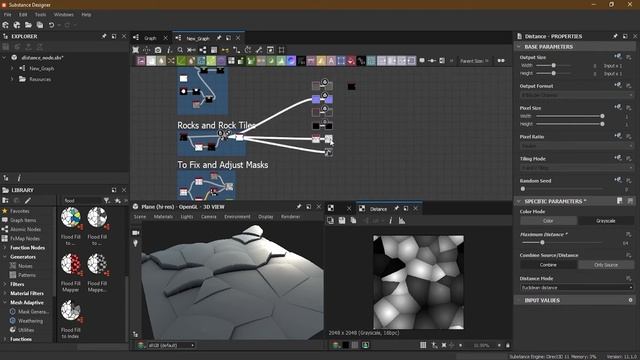Screen dimensions: 640x360
Task: Select New_Graph in the Explorer tree
Action: 42,69
